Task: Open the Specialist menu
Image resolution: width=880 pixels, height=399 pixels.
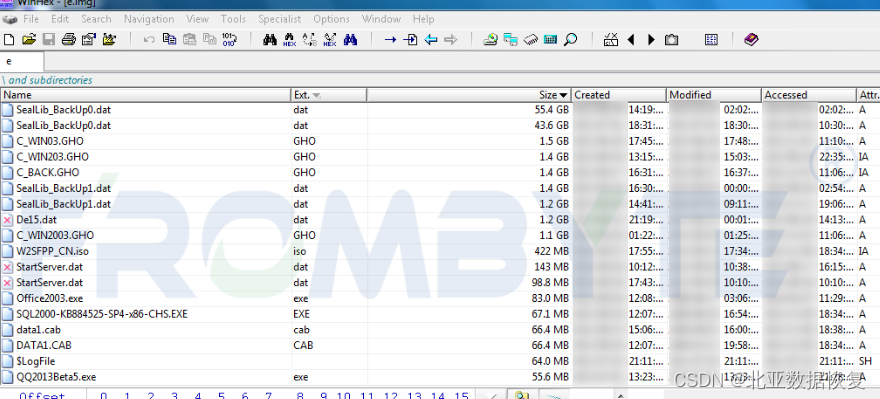Action: pos(279,19)
